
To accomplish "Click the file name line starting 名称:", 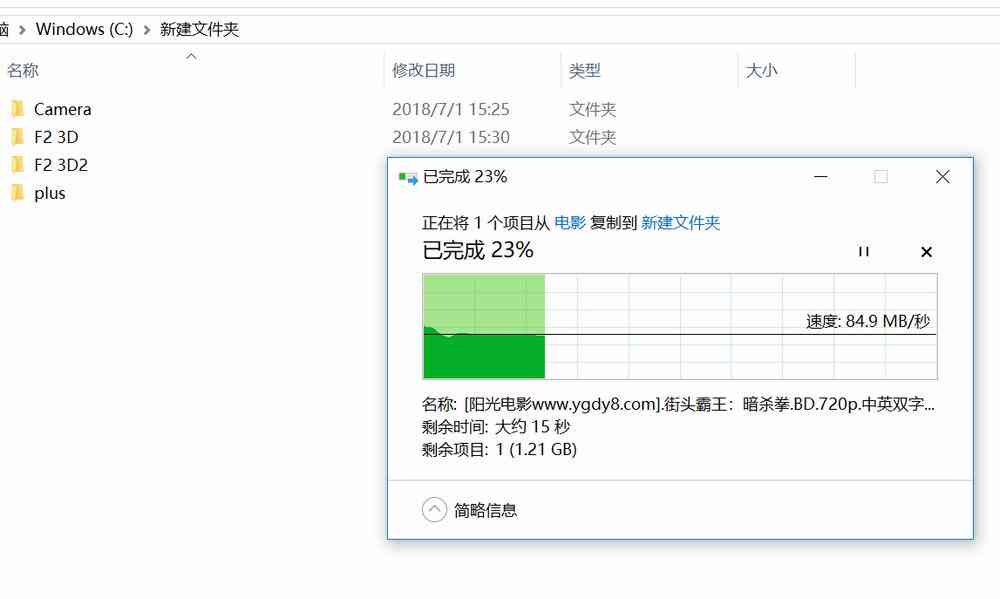I will [x=678, y=404].
